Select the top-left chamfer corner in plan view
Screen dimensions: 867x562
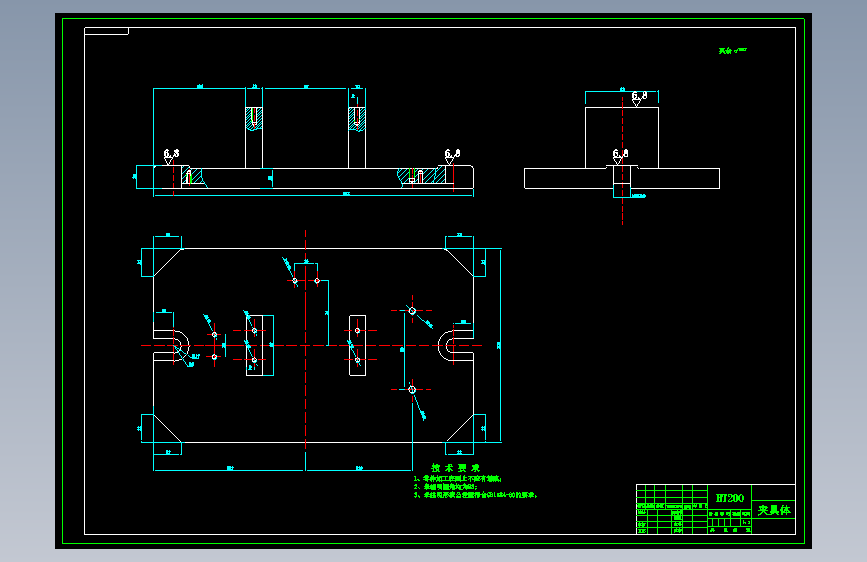(168, 262)
